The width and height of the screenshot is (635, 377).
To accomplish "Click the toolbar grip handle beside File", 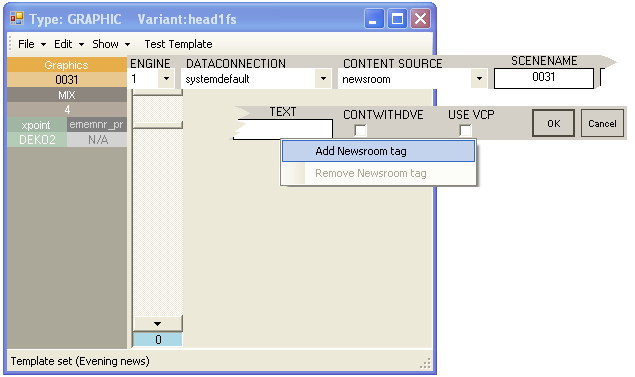I will pyautogui.click(x=11, y=44).
